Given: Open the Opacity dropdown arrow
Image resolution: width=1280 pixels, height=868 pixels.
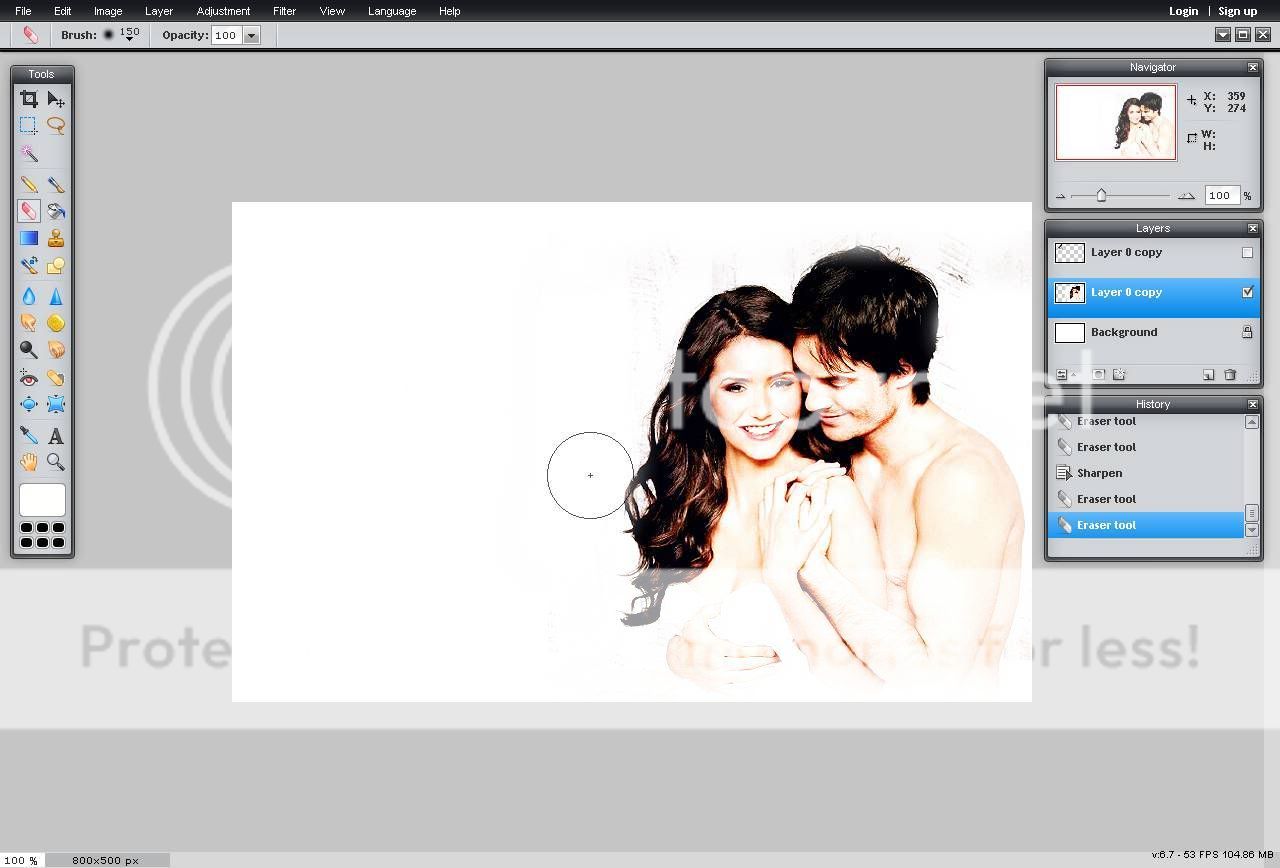Looking at the screenshot, I should [251, 35].
